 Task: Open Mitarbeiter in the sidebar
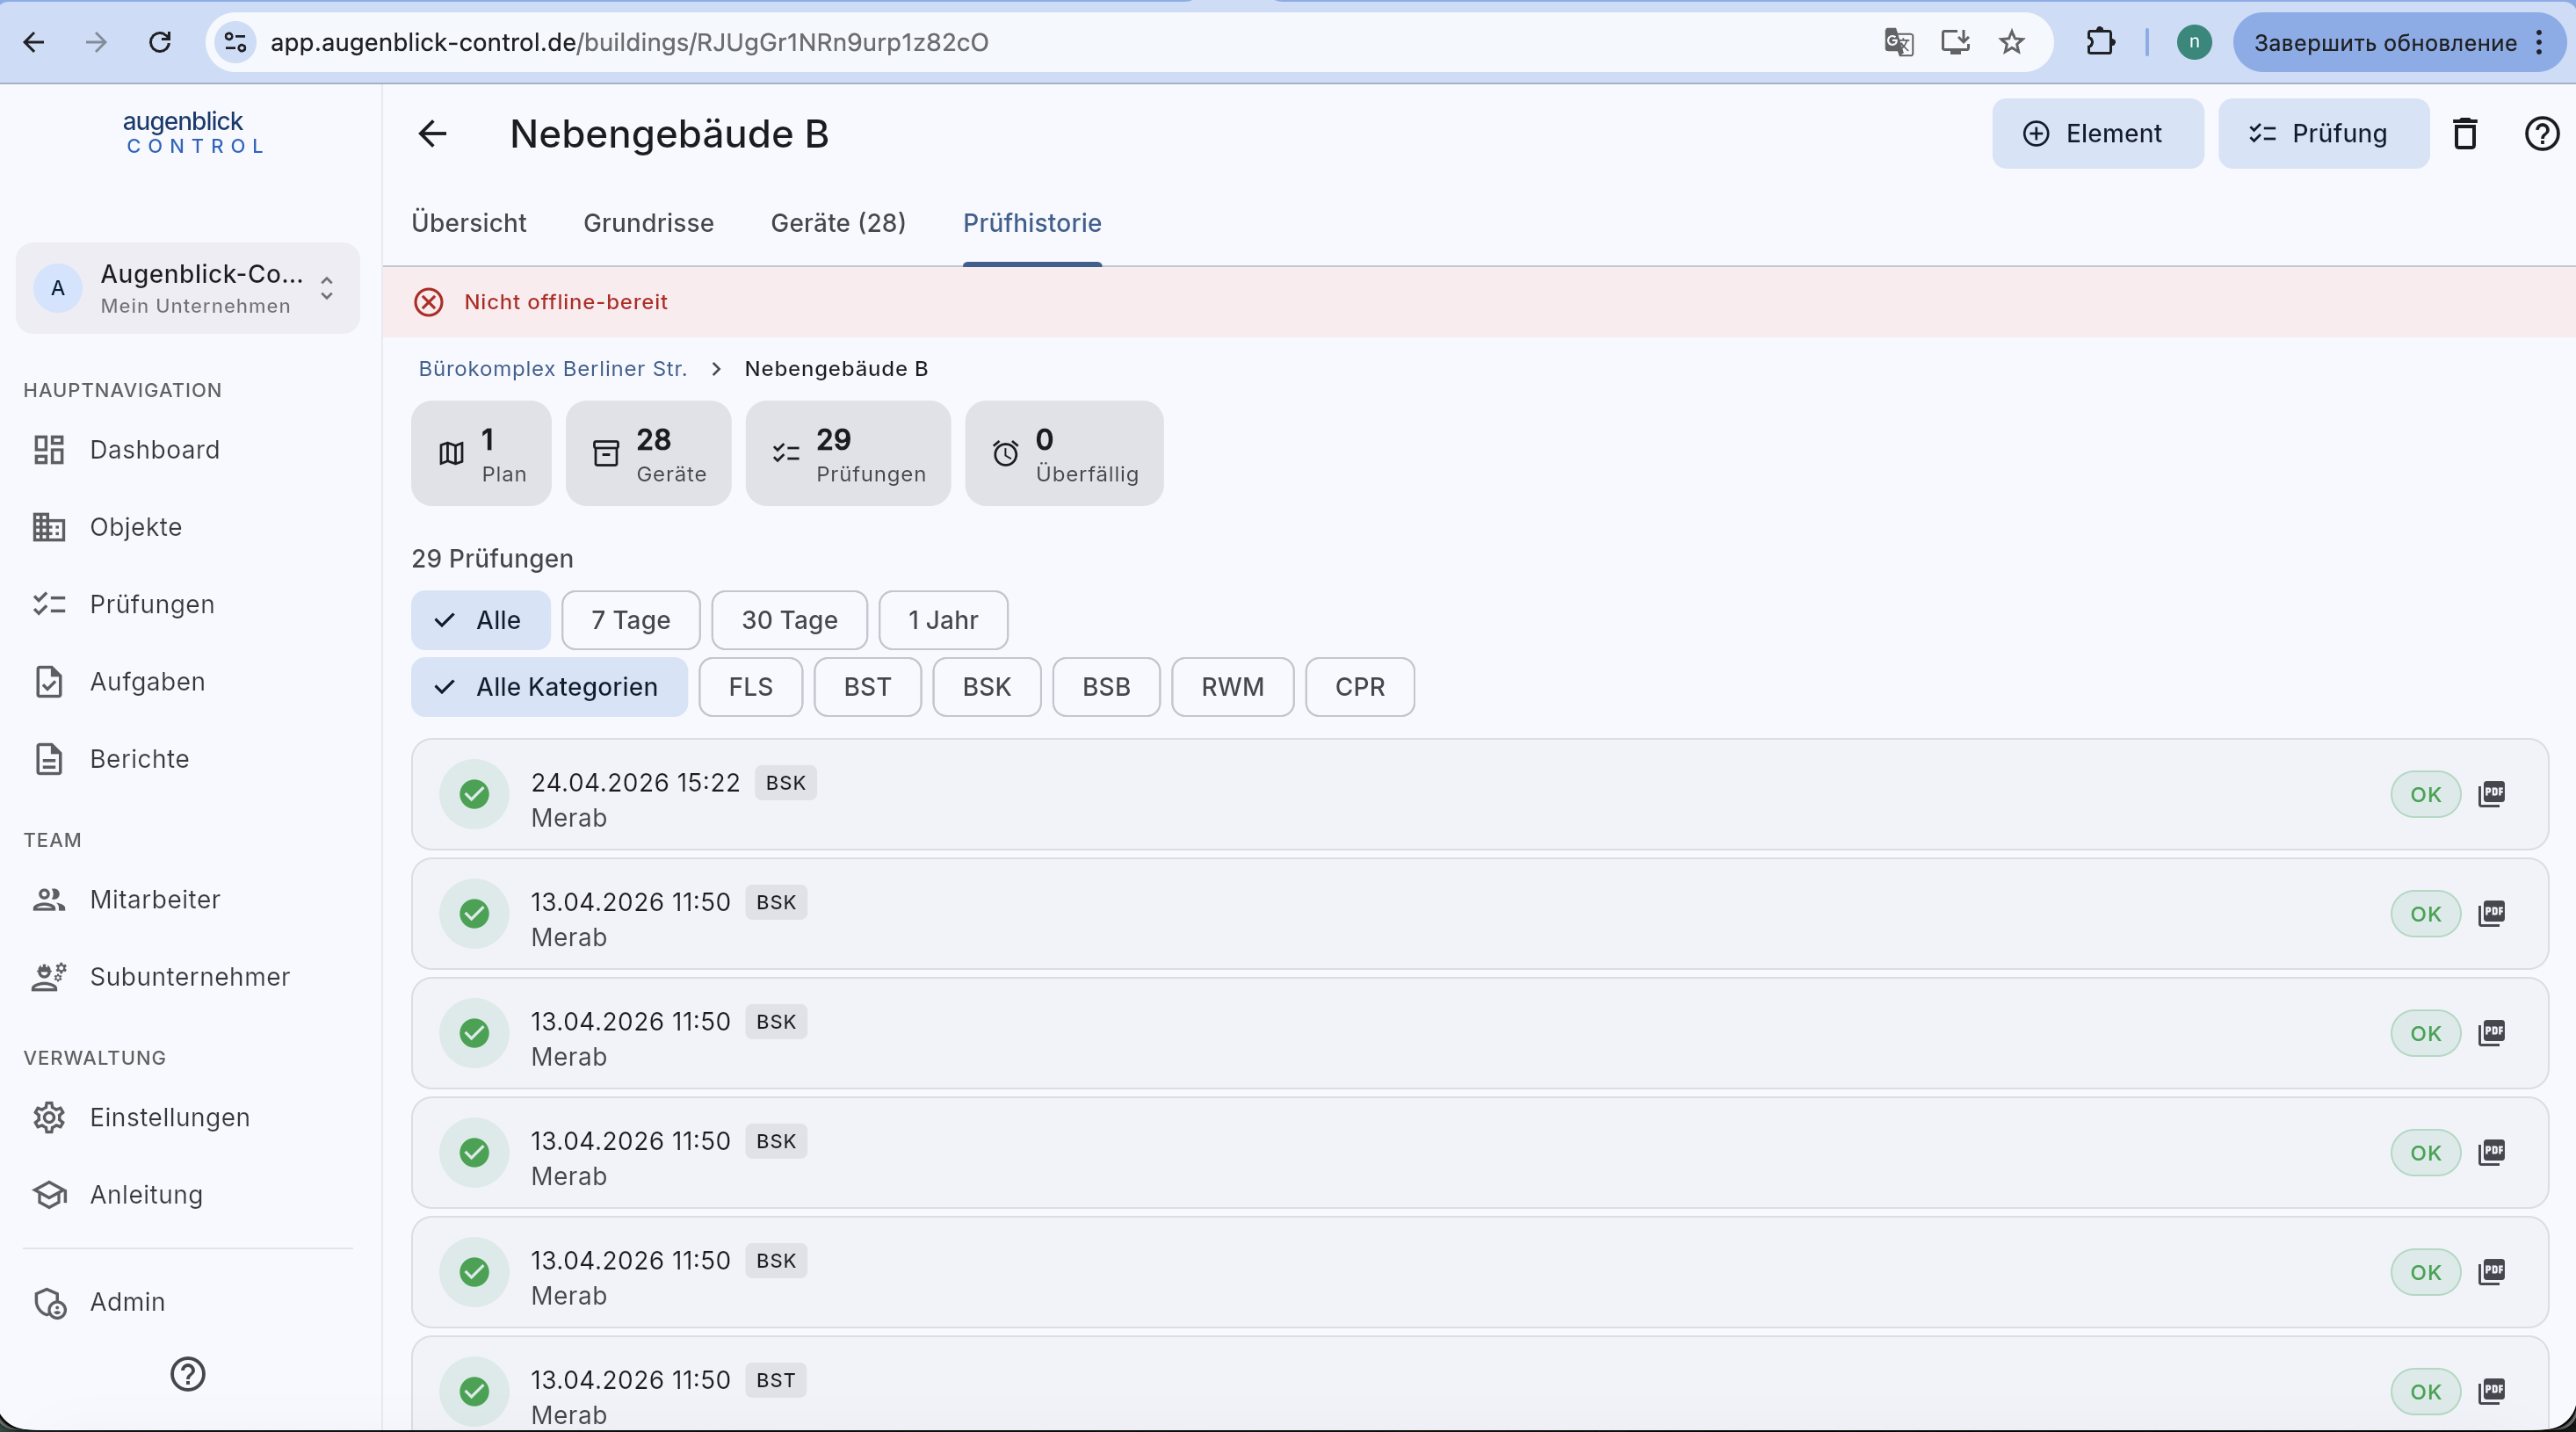coord(188,899)
